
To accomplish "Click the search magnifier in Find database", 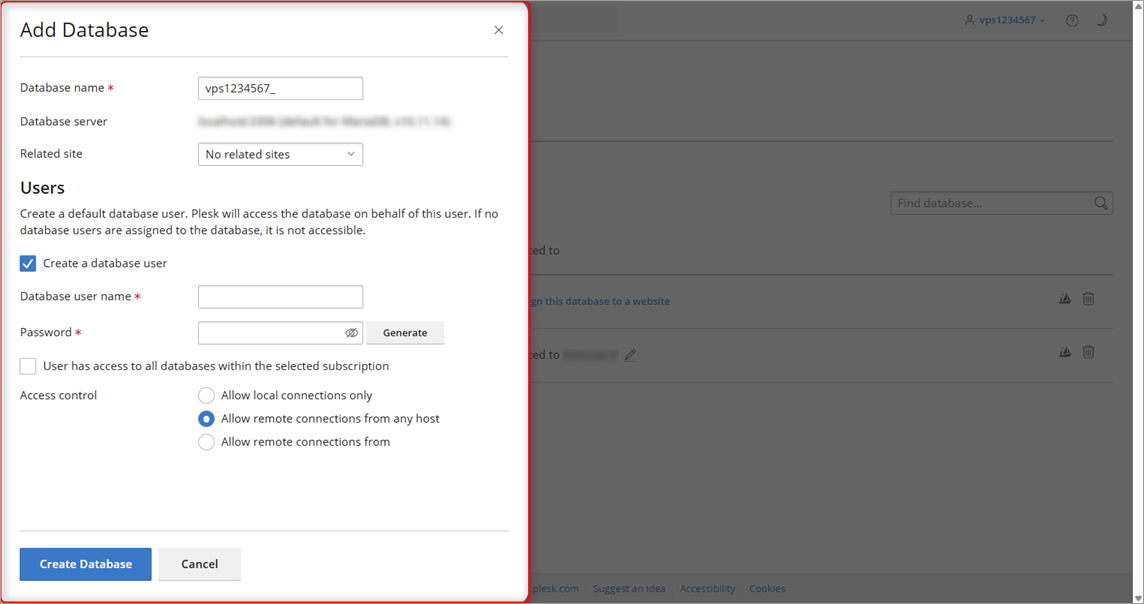I will click(x=1100, y=204).
